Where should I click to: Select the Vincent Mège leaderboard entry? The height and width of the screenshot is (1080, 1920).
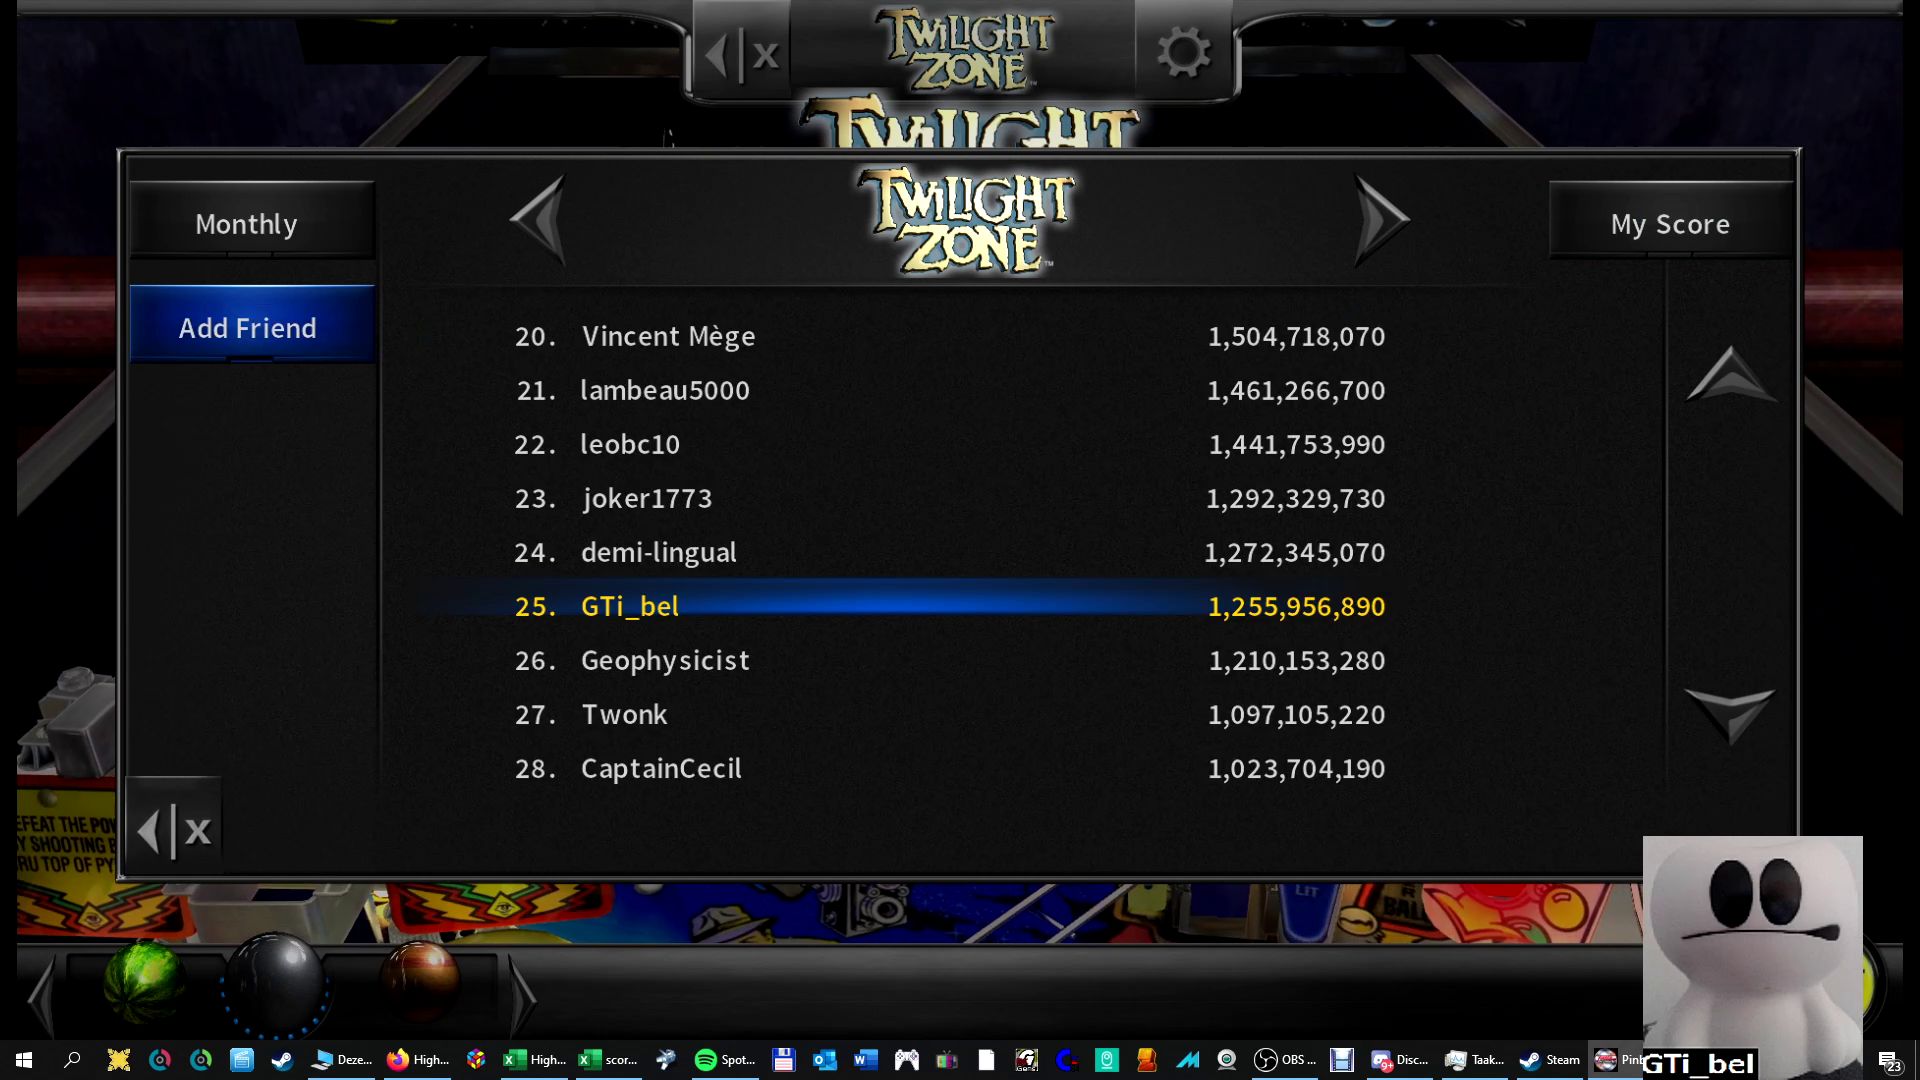click(950, 336)
